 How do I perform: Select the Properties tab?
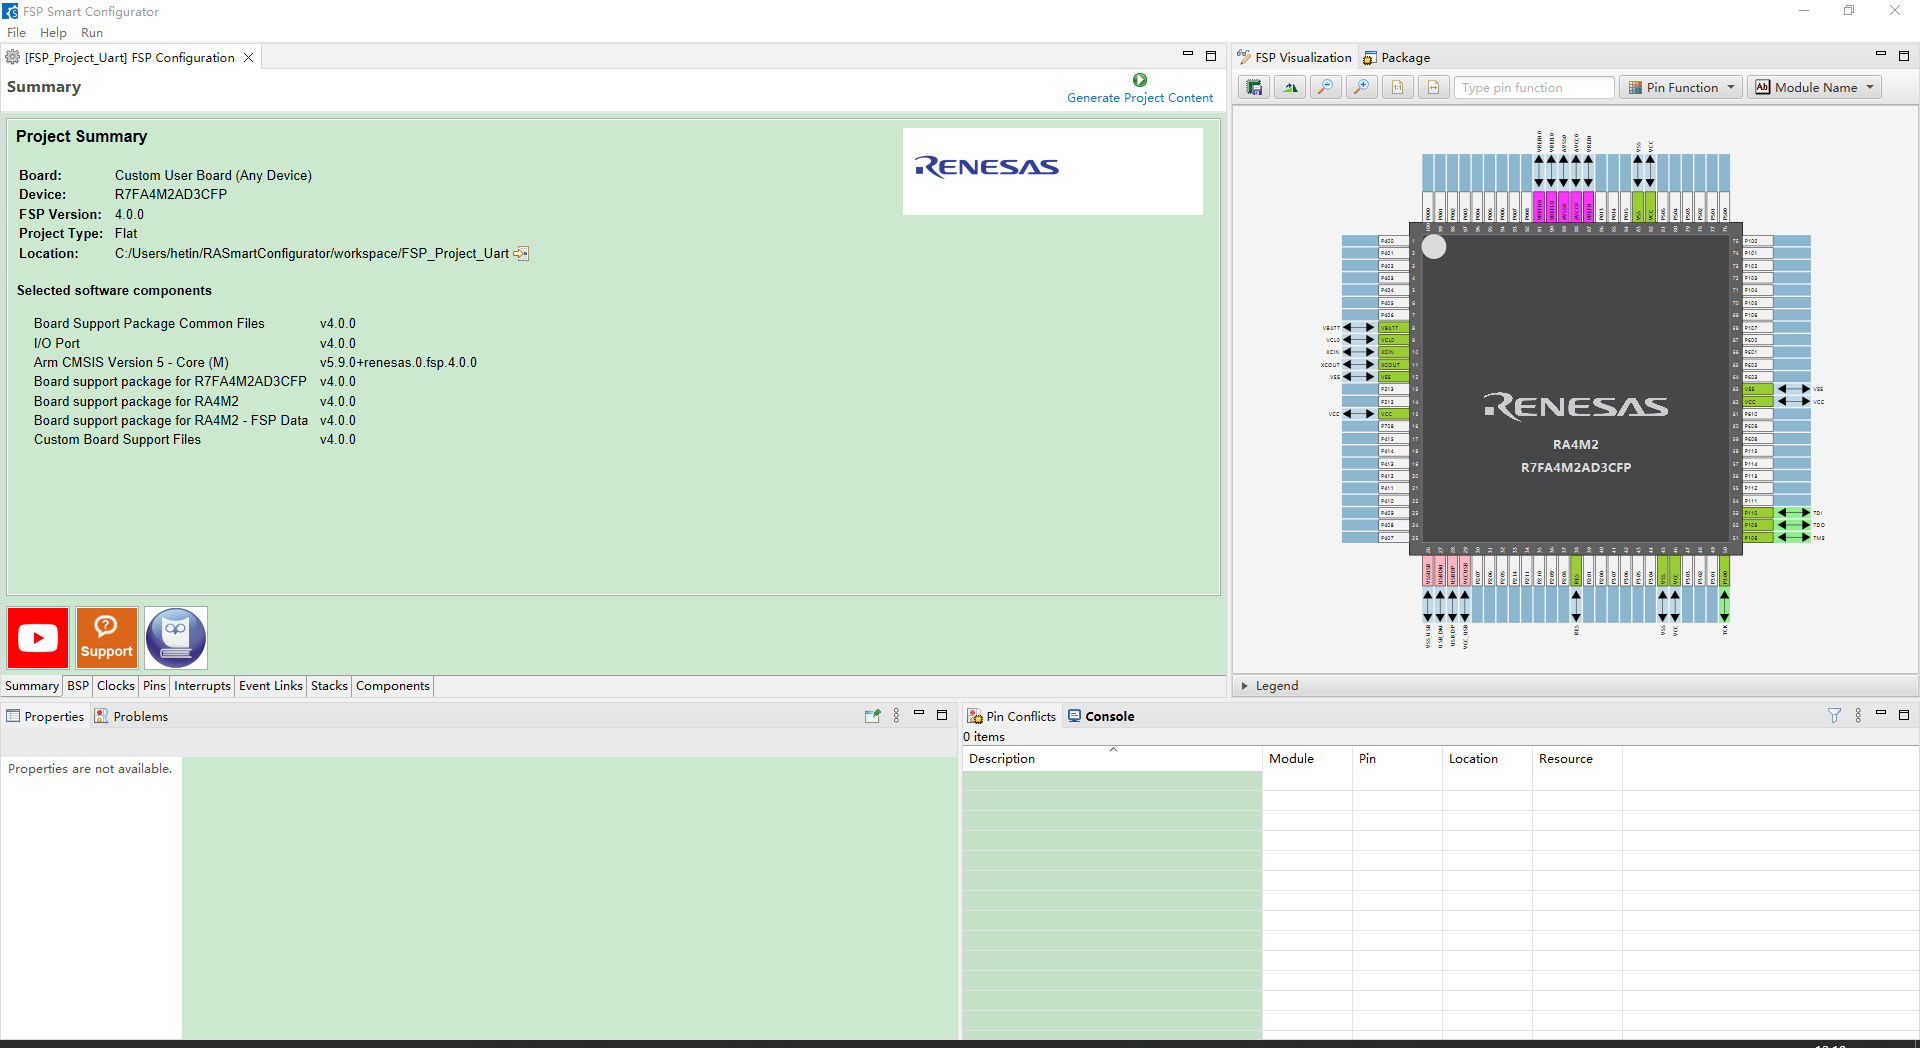click(x=45, y=716)
